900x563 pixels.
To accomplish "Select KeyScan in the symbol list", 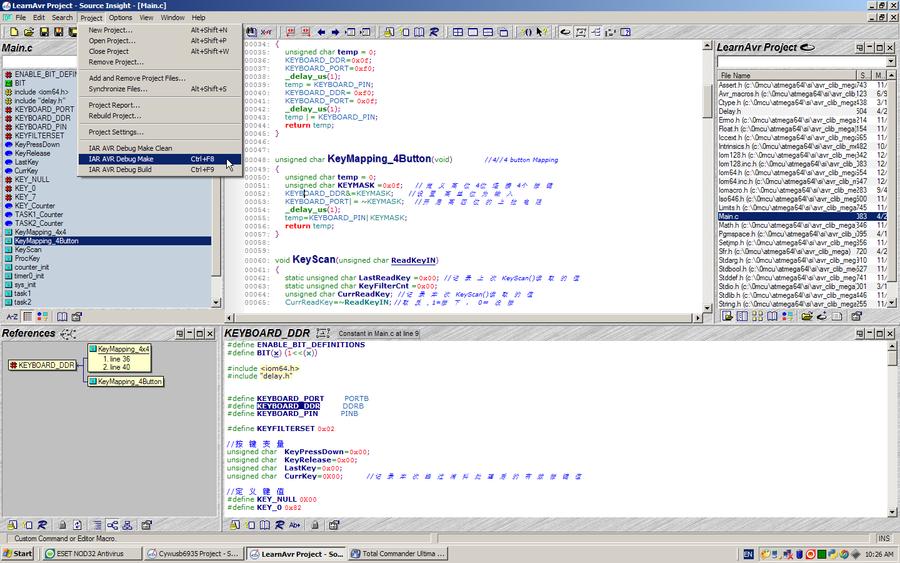I will click(28, 250).
